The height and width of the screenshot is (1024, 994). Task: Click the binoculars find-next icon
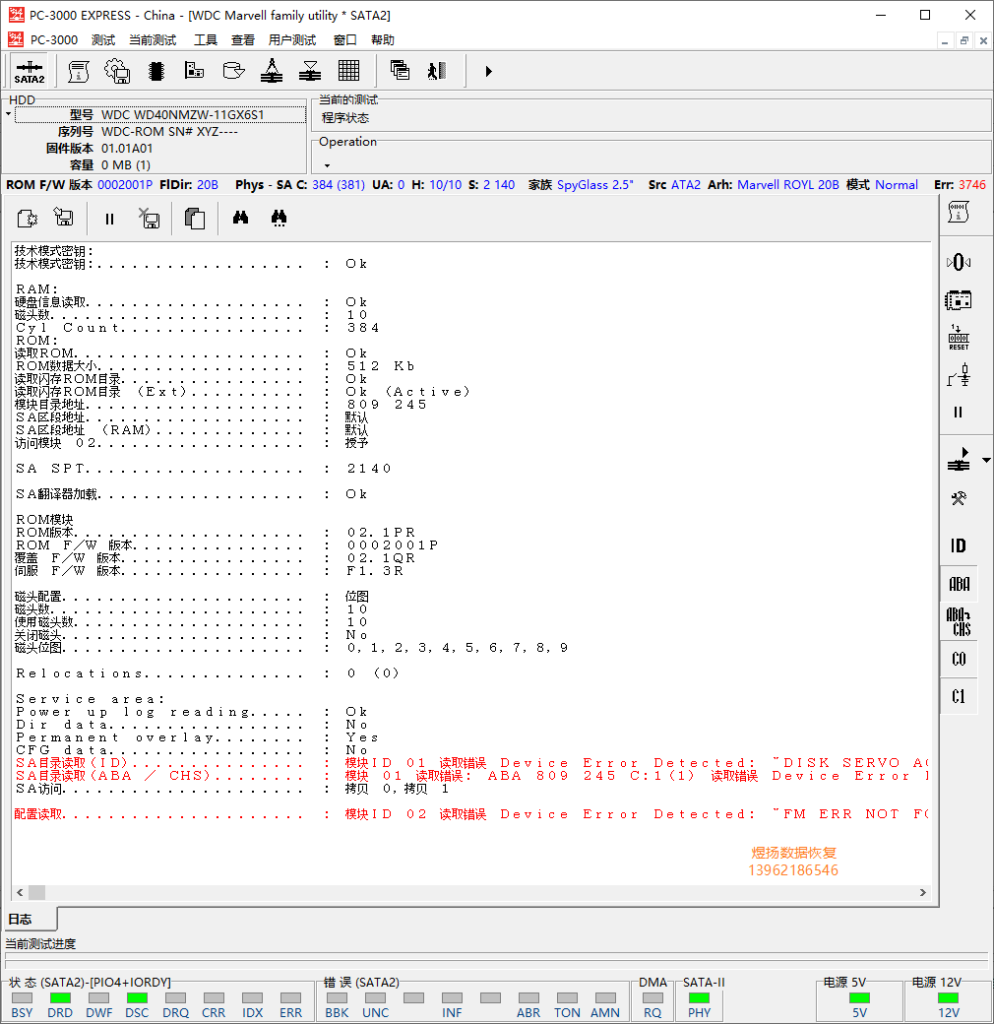(279, 218)
